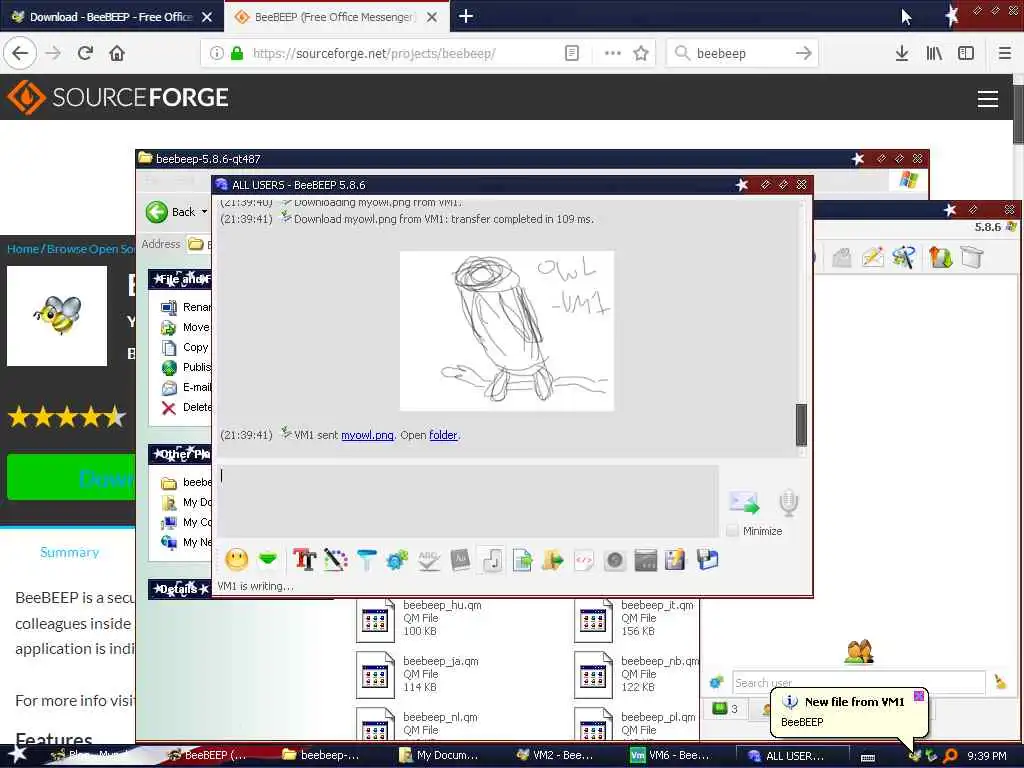Screen dimensions: 1024x768
Task: Open the emoticon picker in BeeBEEP chat
Action: (x=236, y=560)
